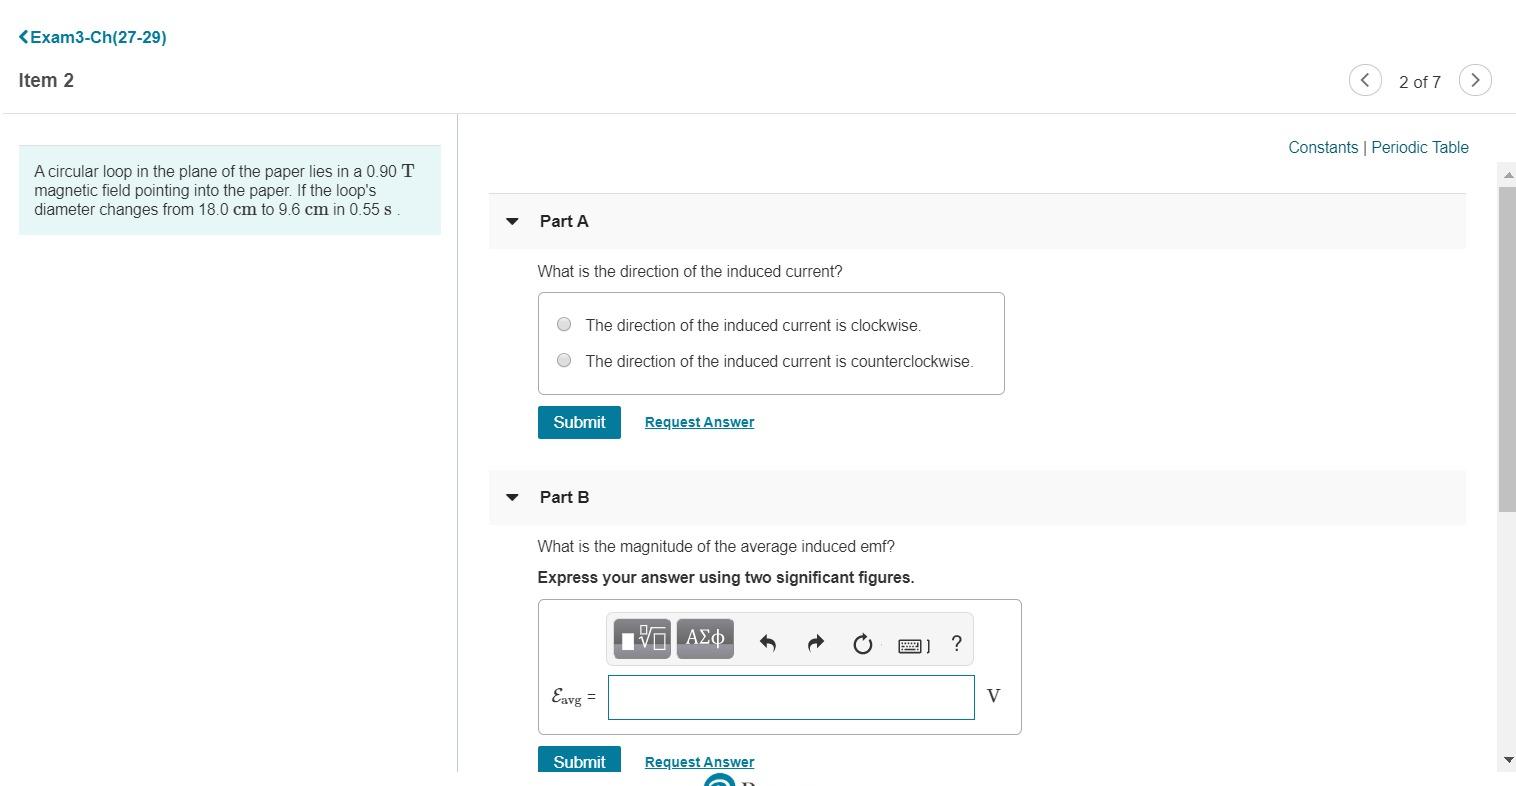Open the Greek letters ΑΣφ palette
The image size is (1516, 786).
click(704, 638)
